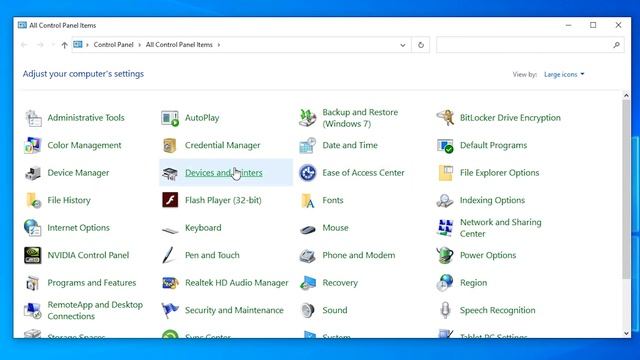Open the Device Manager icon
Image resolution: width=640 pixels, height=360 pixels.
point(32,173)
